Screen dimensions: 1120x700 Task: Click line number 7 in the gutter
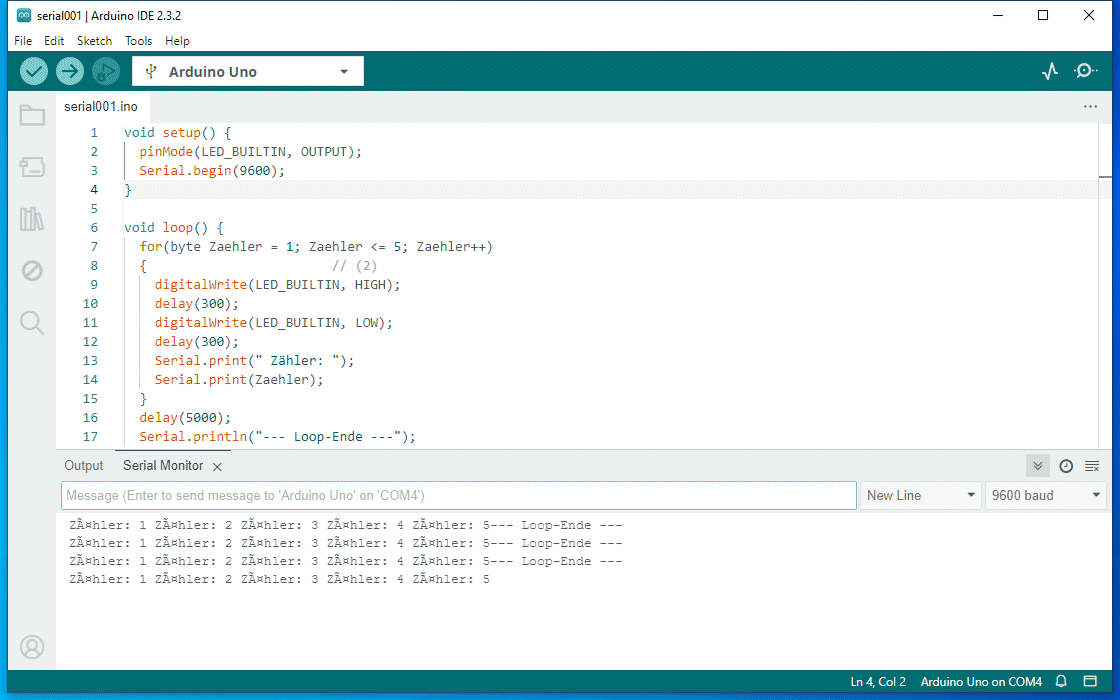pos(94,246)
